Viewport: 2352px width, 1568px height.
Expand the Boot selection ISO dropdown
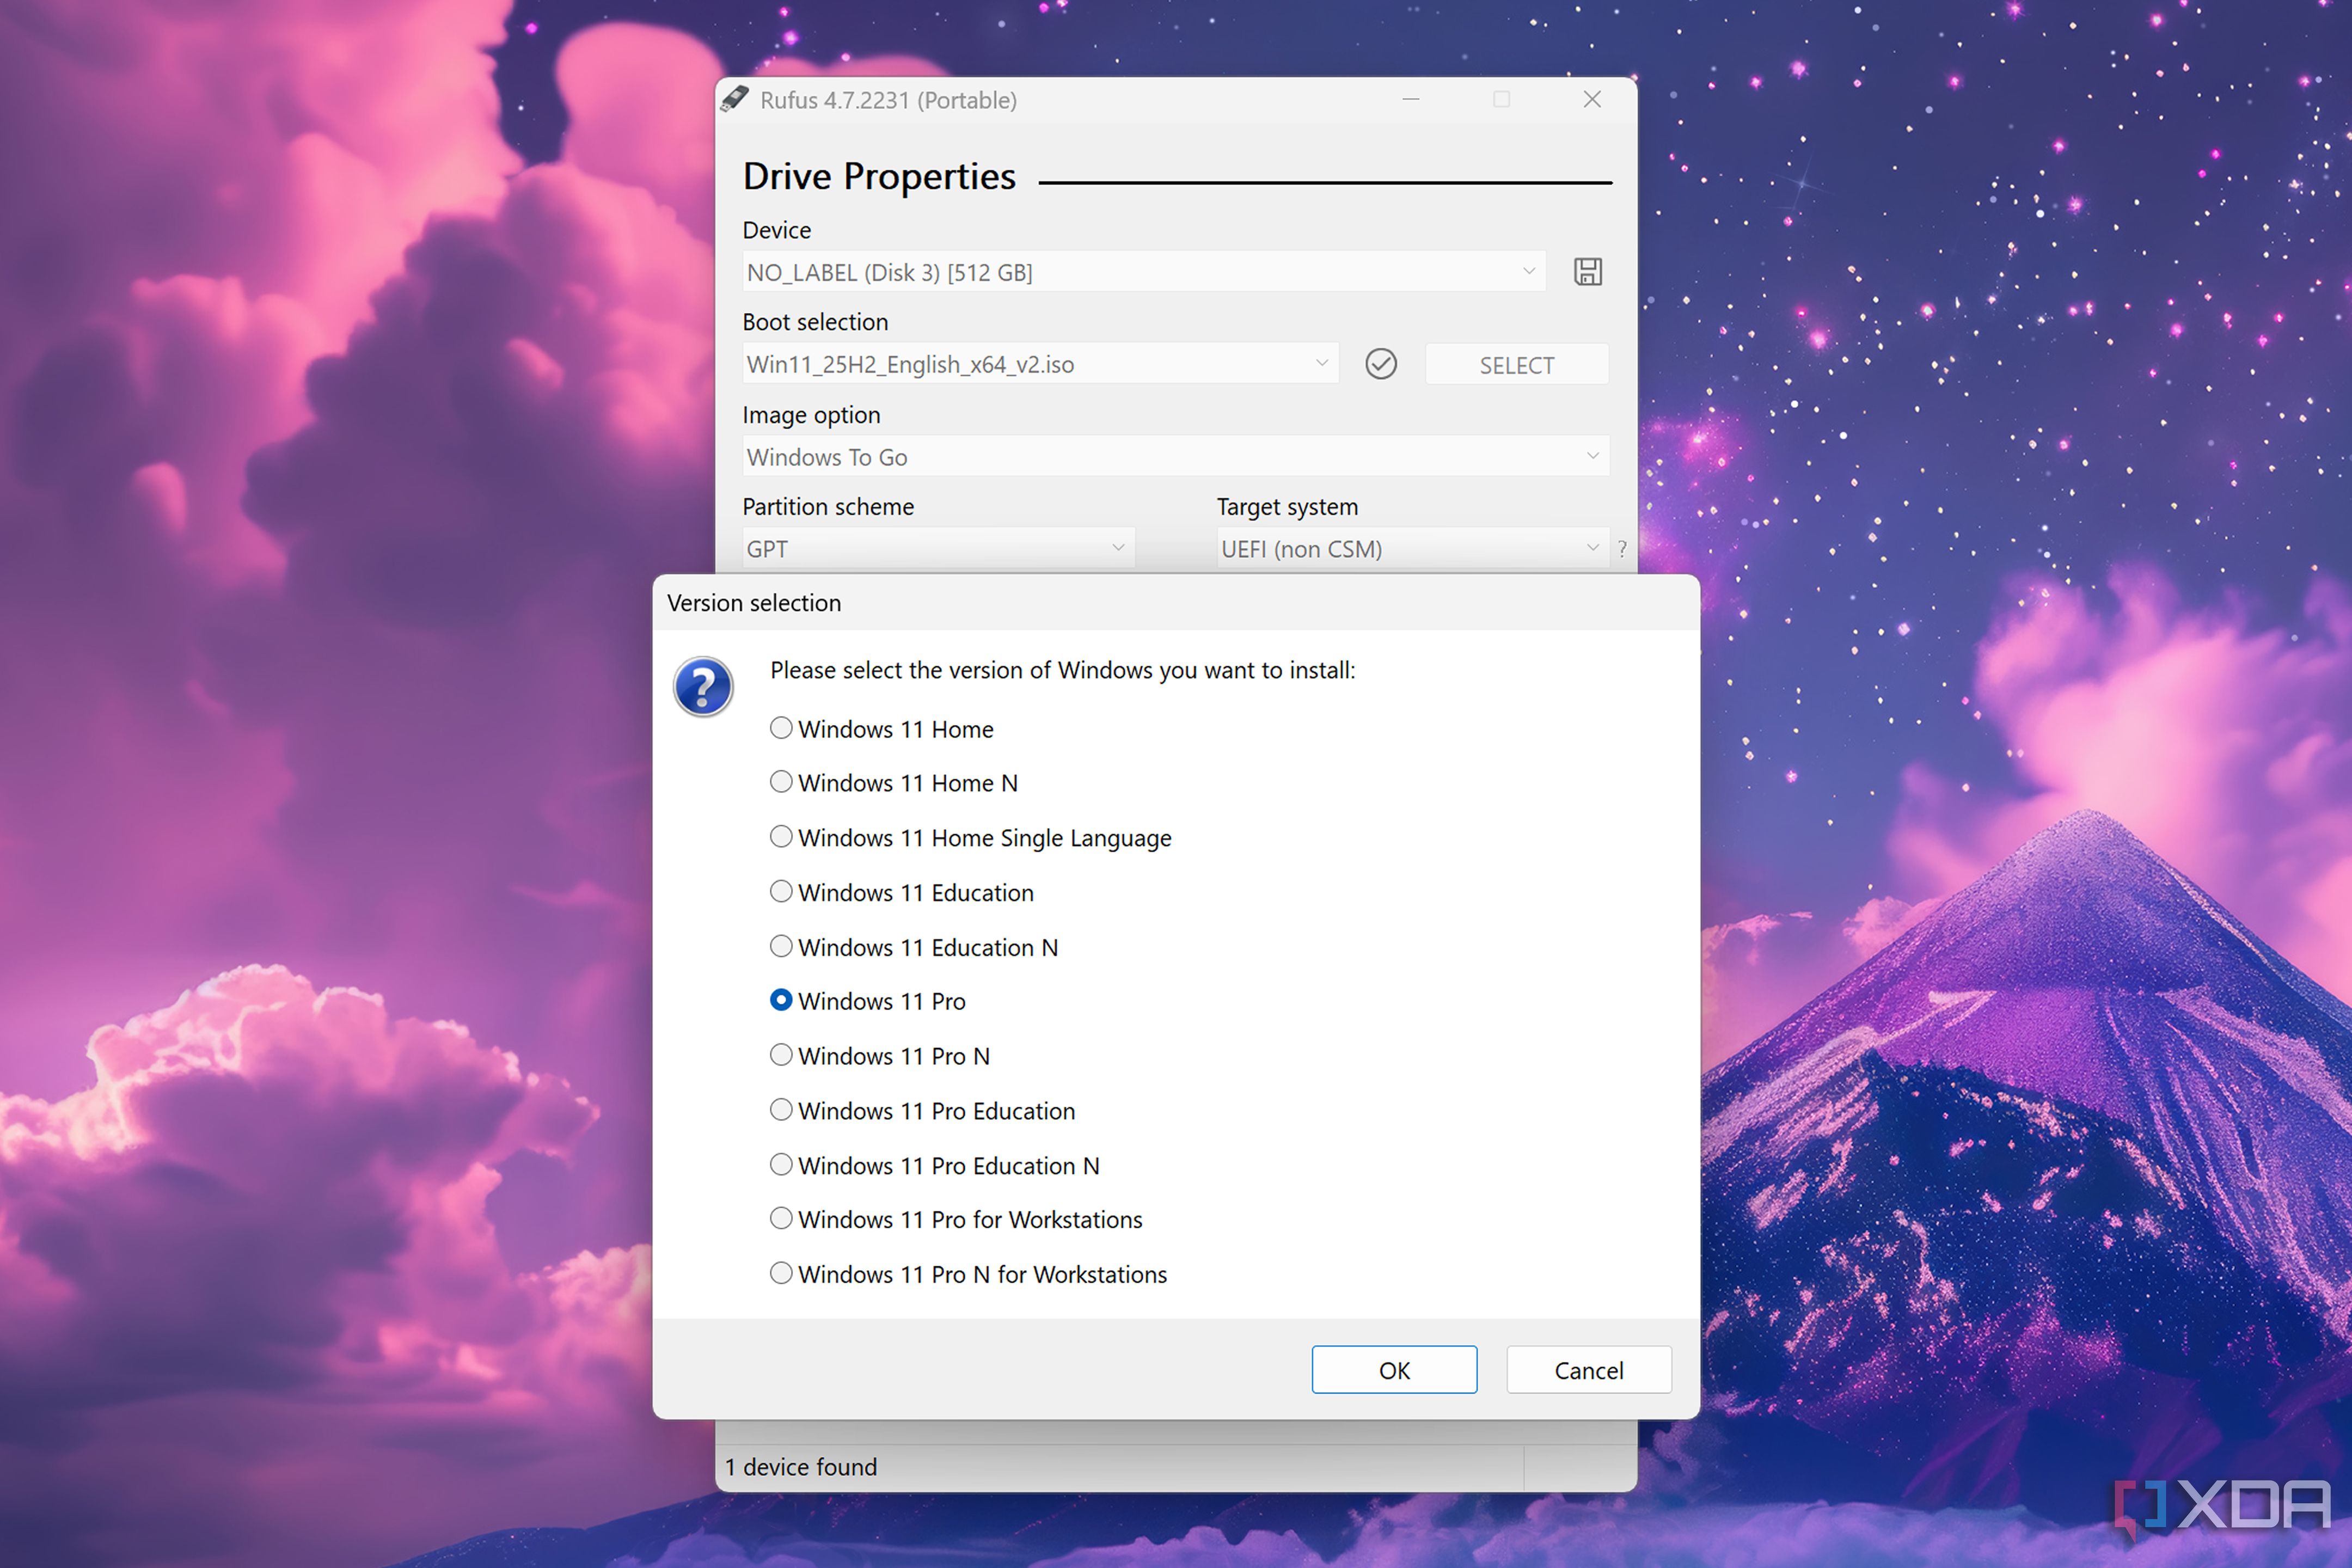1039,363
